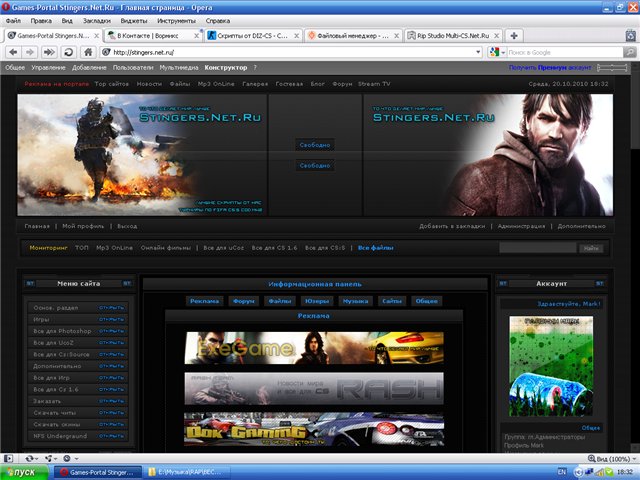Image resolution: width=640 pixels, height=480 pixels.
Task: Open the closed tabs trash icon
Action: click(631, 36)
